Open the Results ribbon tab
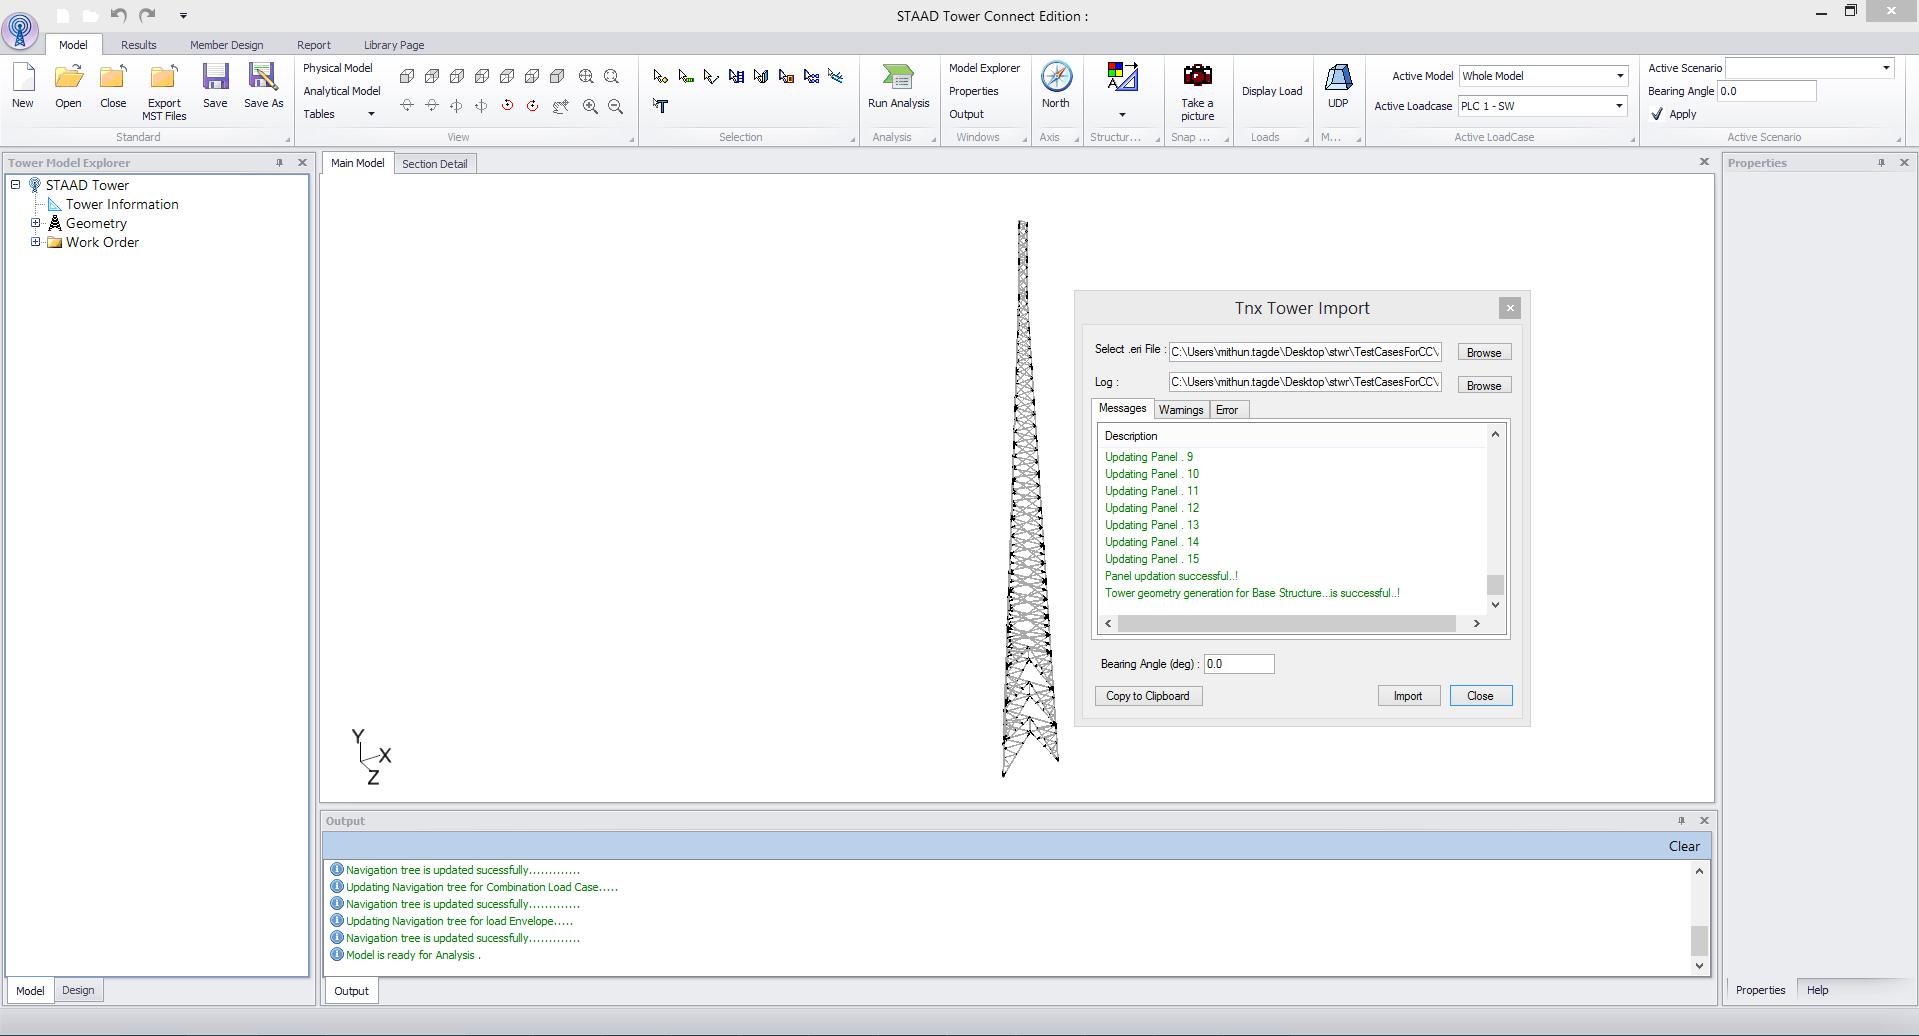Image resolution: width=1919 pixels, height=1036 pixels. tap(138, 45)
